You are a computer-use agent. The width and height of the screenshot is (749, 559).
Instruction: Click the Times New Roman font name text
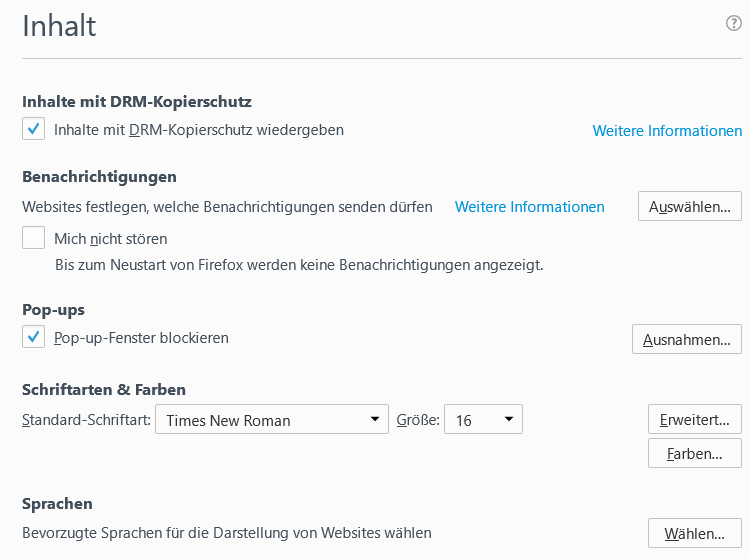(x=228, y=420)
